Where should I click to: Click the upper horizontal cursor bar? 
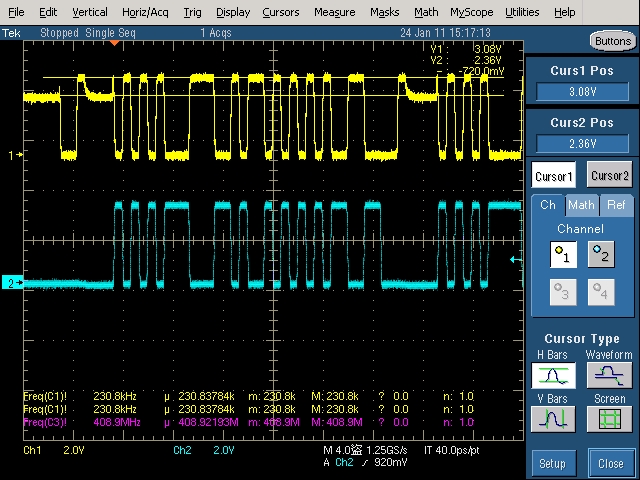coord(273,77)
